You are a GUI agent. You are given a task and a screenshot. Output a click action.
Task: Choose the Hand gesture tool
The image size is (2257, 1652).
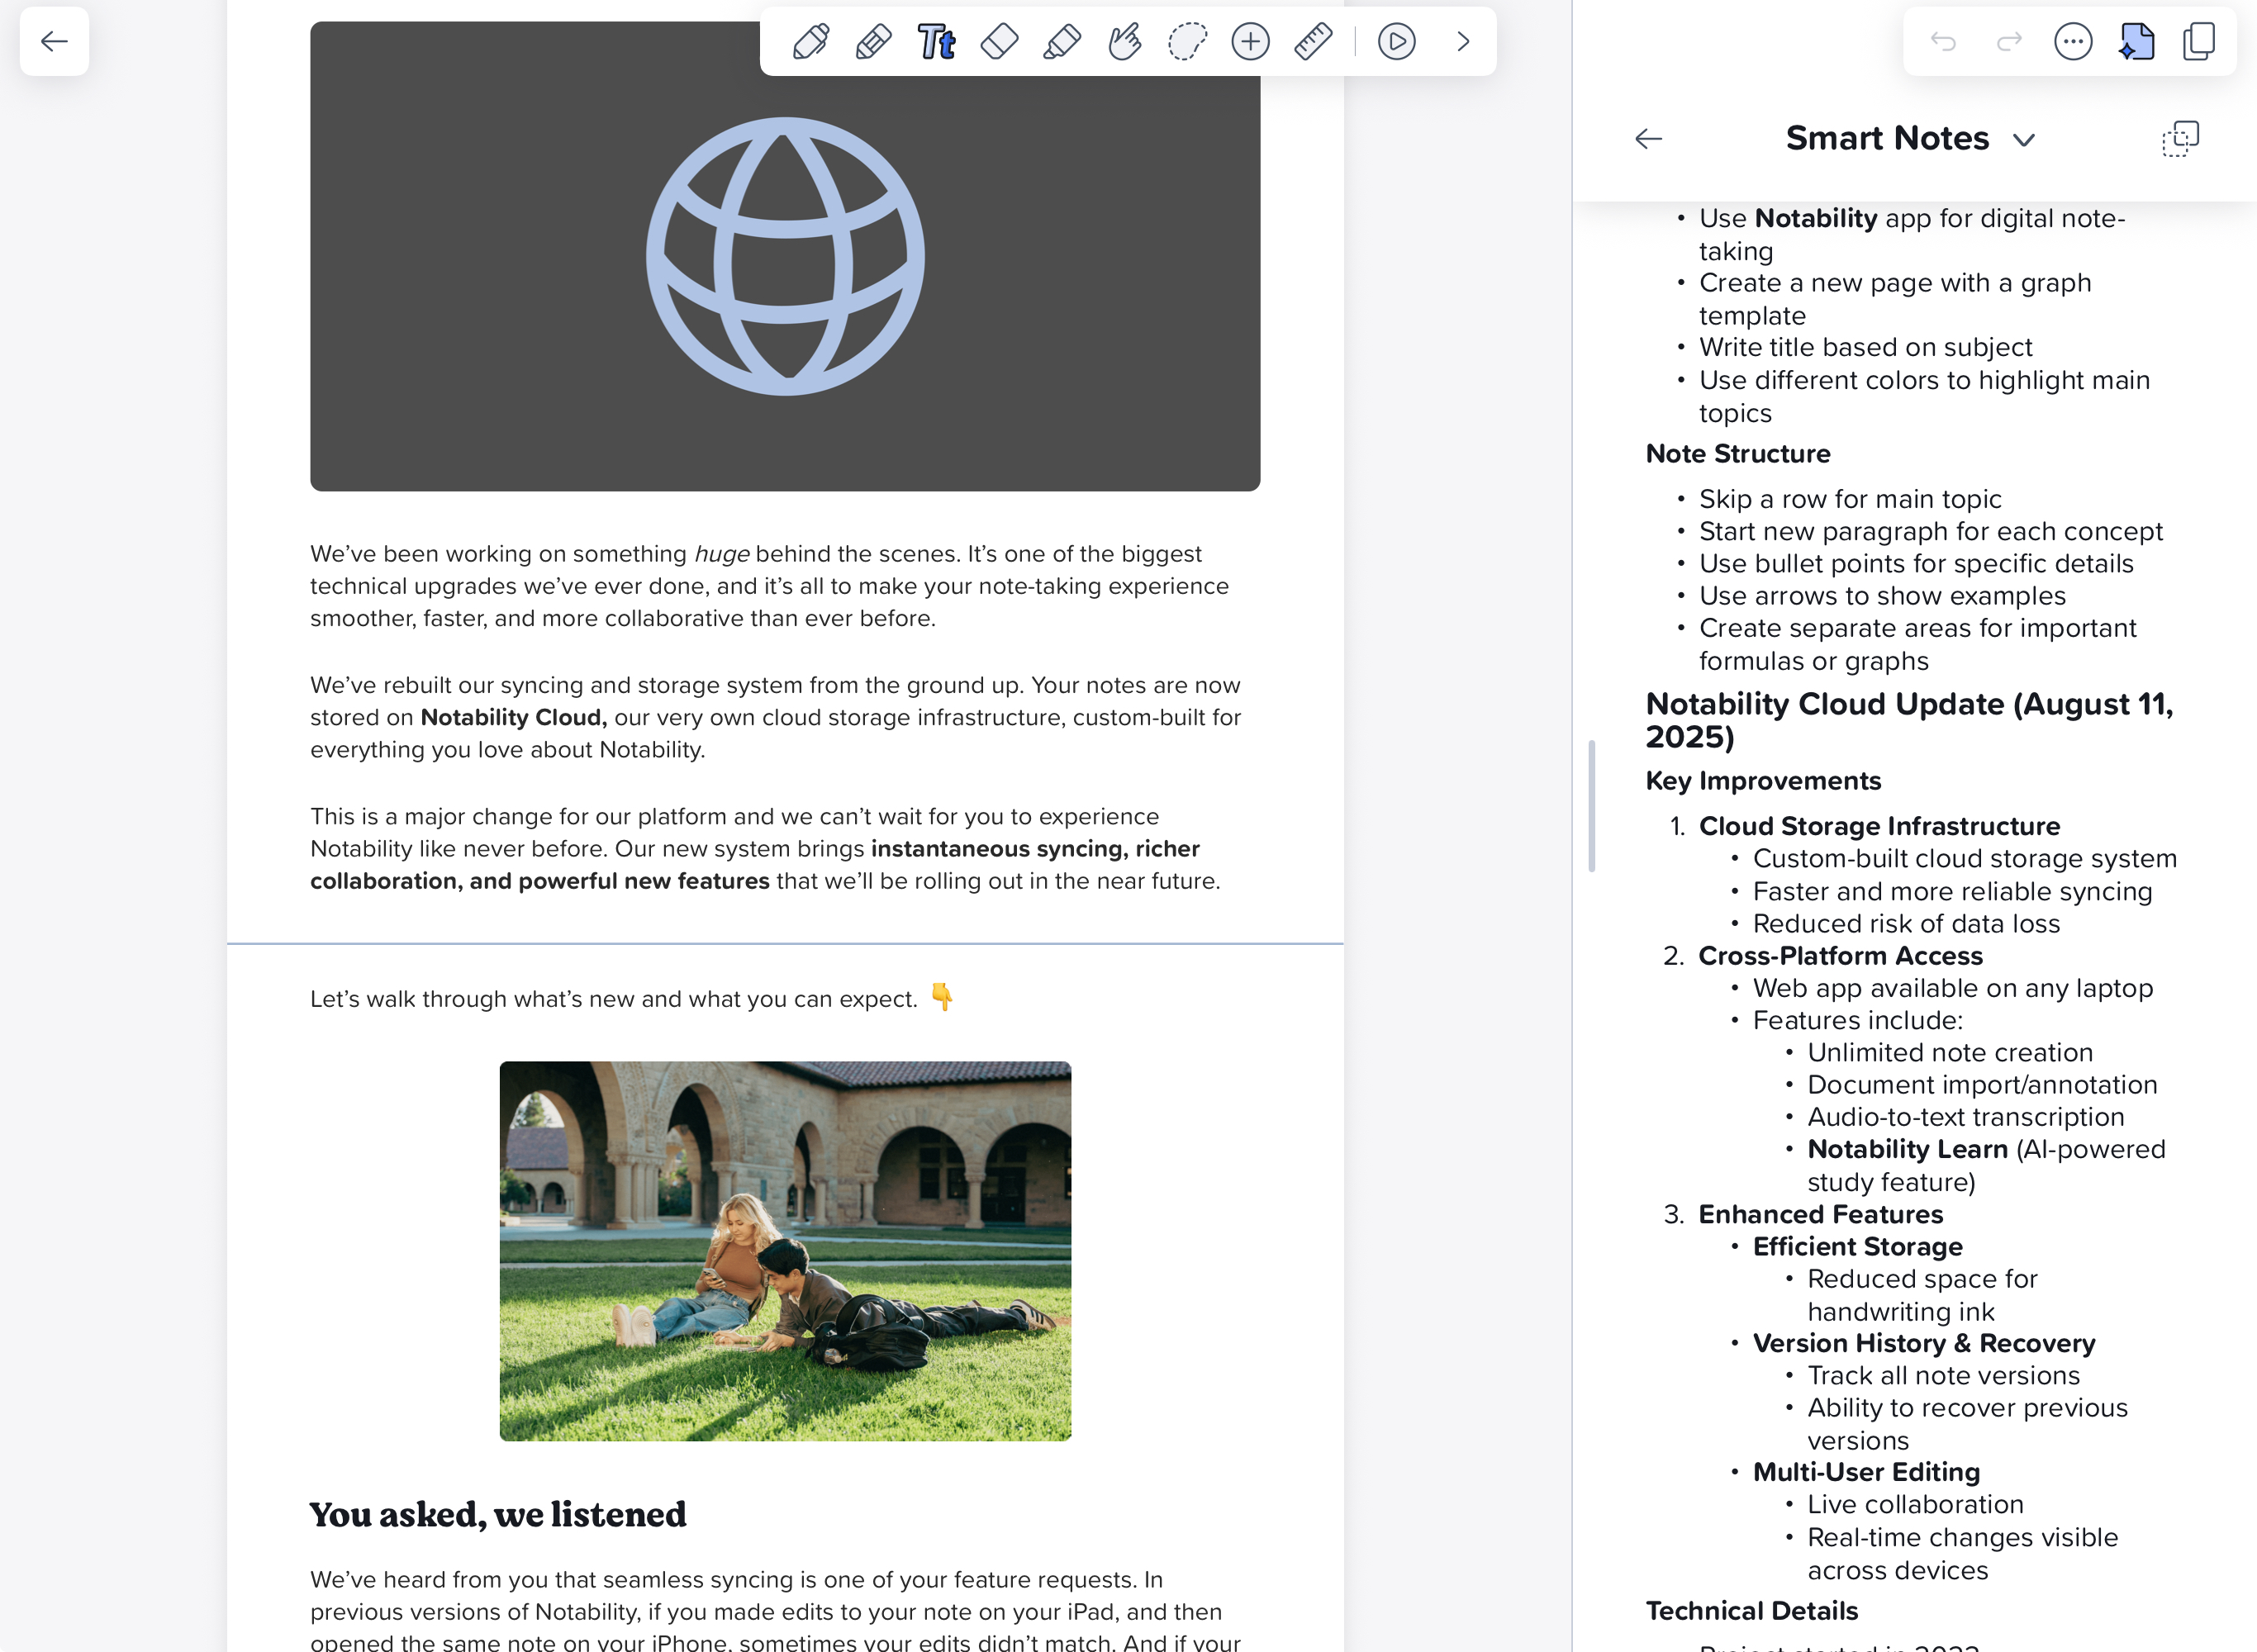[1124, 42]
